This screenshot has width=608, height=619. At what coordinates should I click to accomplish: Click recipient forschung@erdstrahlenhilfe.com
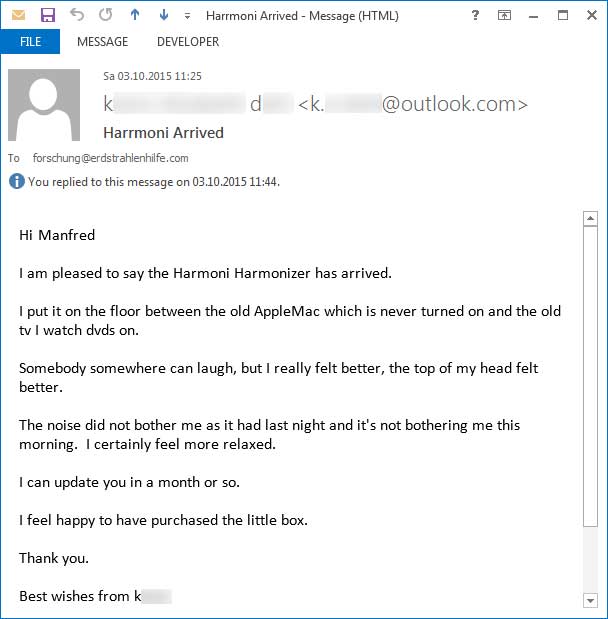click(x=111, y=158)
